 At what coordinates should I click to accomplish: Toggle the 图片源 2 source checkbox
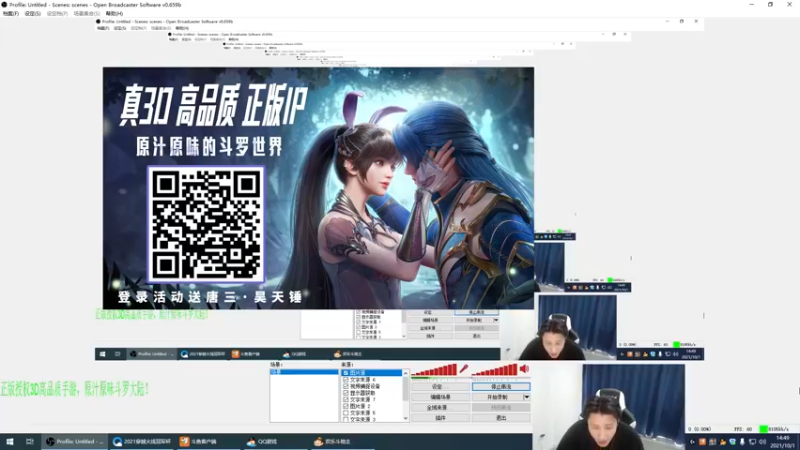pos(346,406)
